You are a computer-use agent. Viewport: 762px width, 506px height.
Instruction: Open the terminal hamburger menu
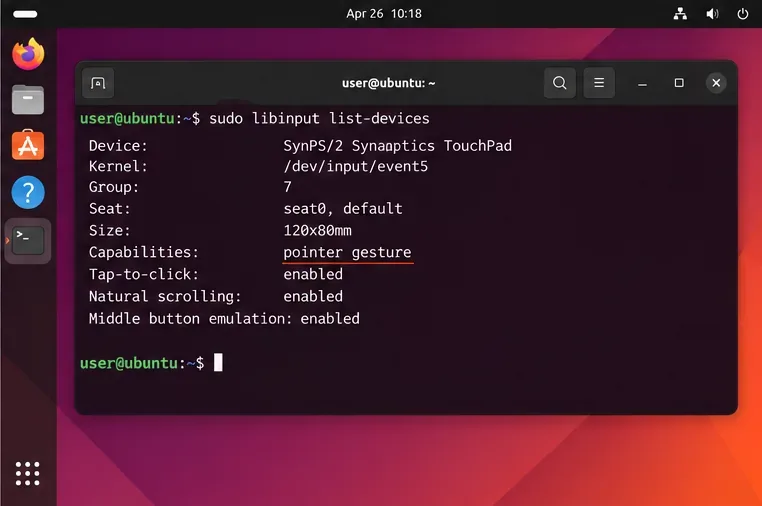599,83
